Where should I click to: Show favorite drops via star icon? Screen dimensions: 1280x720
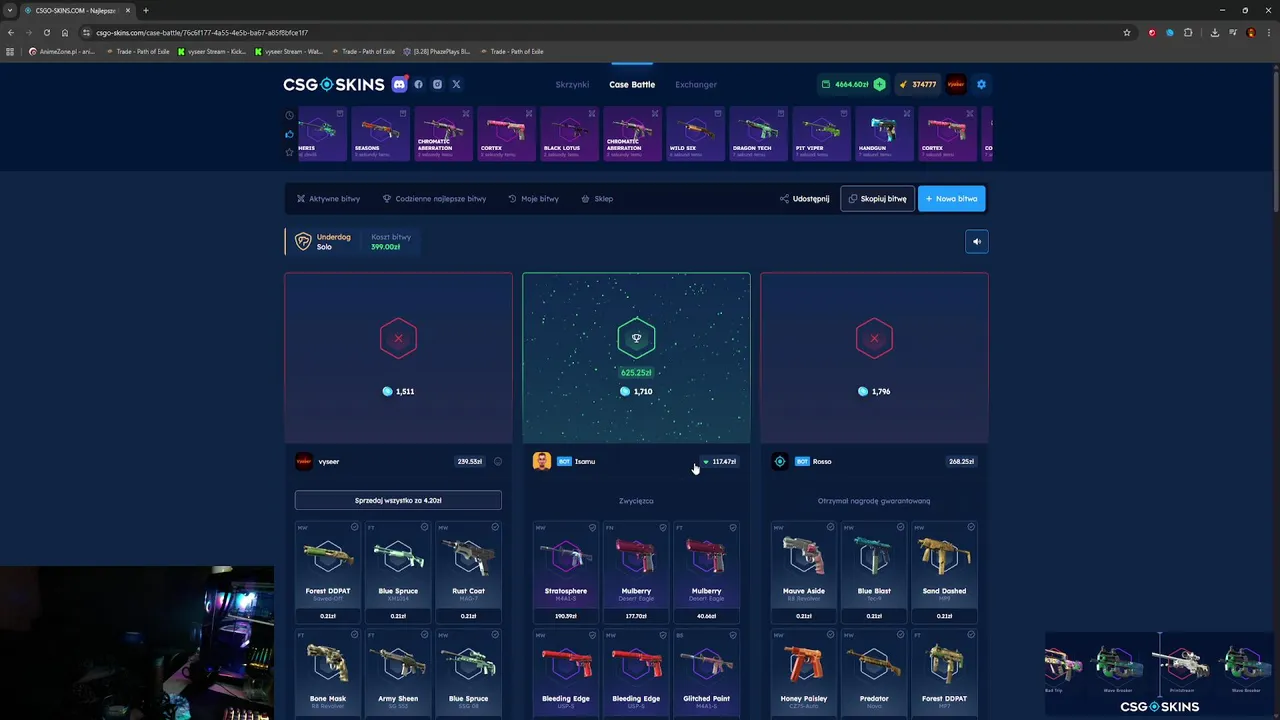coord(289,152)
